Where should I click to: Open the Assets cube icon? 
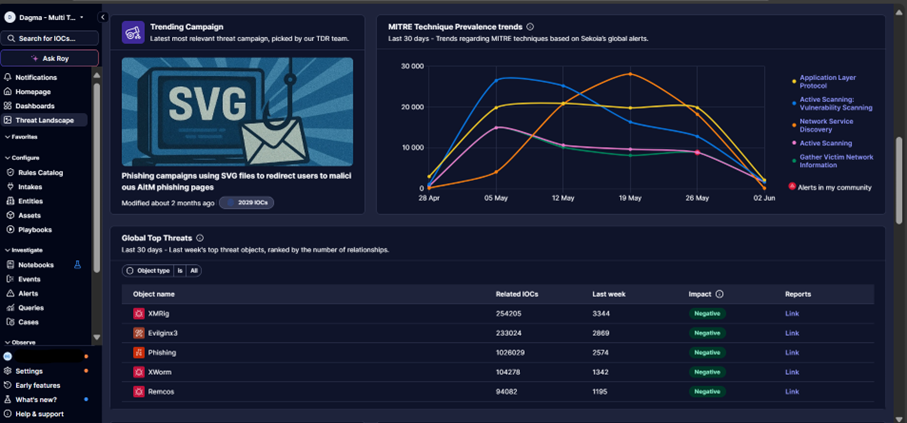(x=10, y=215)
